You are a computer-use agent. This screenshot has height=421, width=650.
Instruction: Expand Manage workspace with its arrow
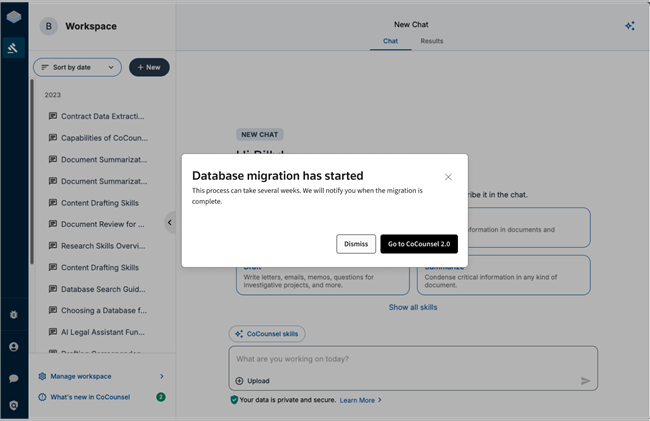[162, 376]
